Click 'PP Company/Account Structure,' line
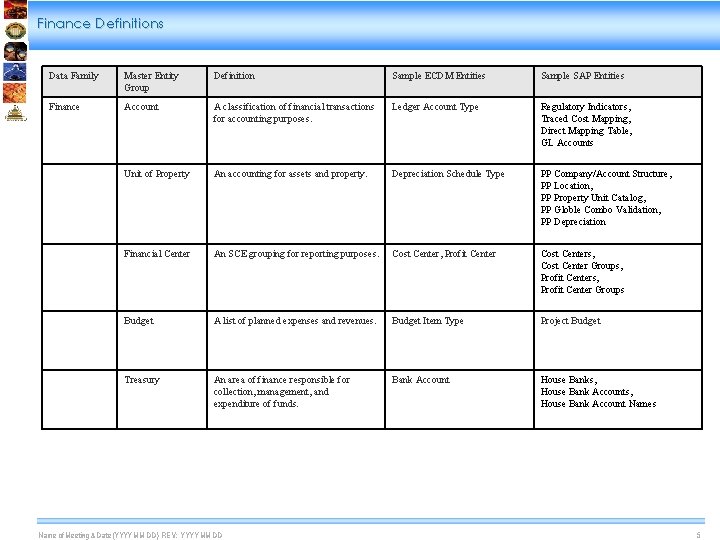This screenshot has height=540, width=720. click(x=606, y=174)
